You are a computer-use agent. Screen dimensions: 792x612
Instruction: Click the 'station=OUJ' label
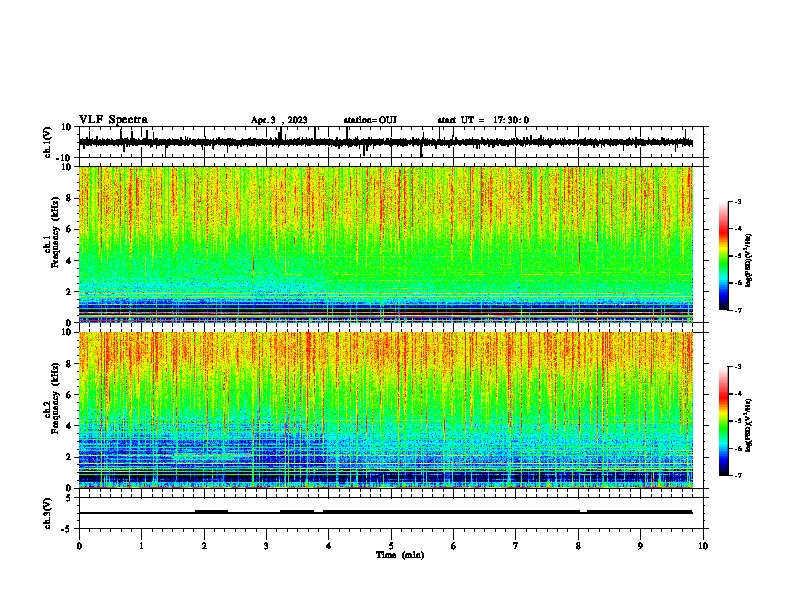tap(370, 120)
